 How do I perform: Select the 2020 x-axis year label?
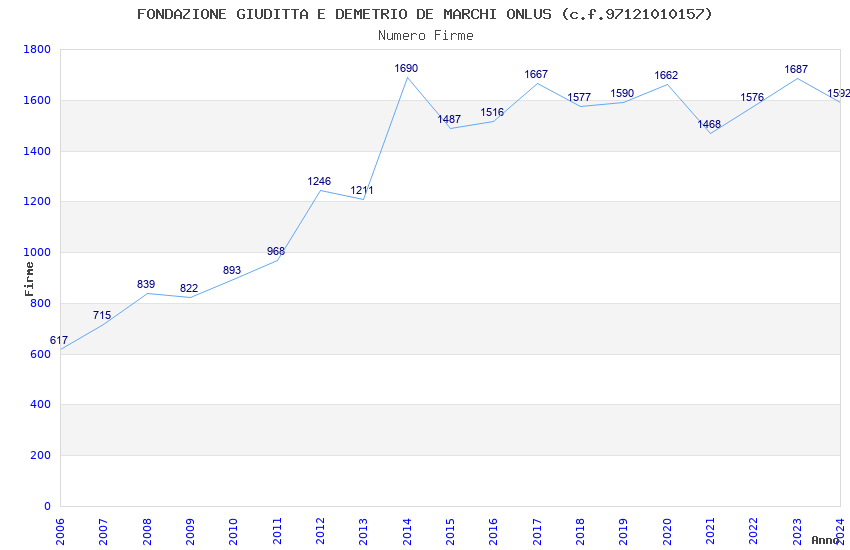(667, 532)
